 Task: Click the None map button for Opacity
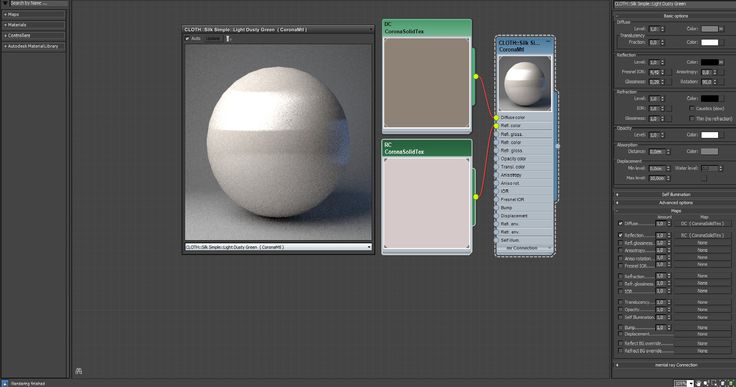coord(702,310)
